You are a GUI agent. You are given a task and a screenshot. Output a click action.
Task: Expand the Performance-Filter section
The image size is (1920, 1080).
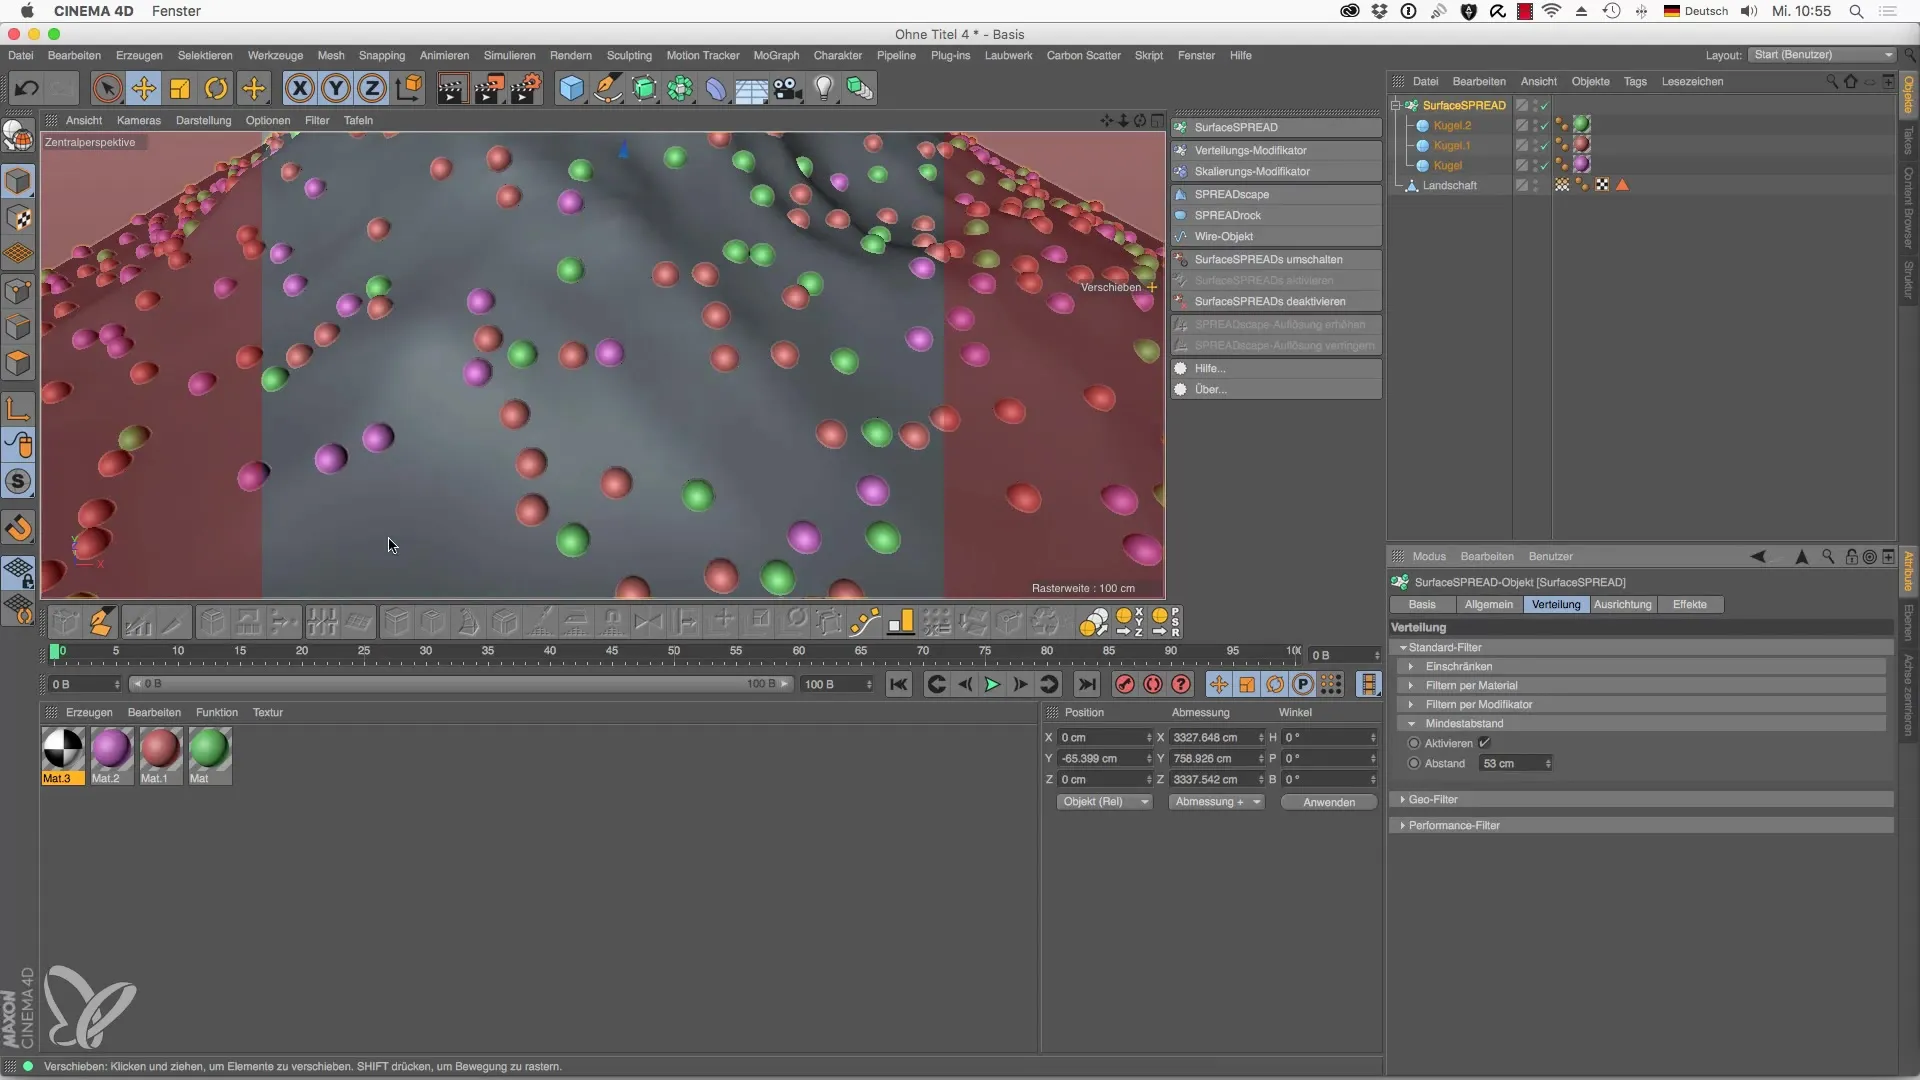click(1403, 825)
